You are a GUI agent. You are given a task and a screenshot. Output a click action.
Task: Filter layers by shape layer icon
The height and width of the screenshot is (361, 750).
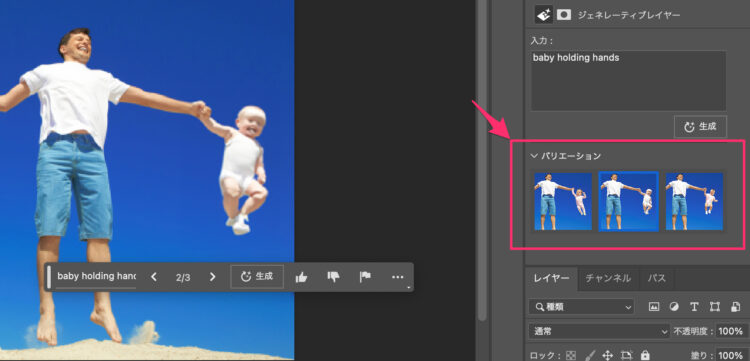[x=715, y=306]
